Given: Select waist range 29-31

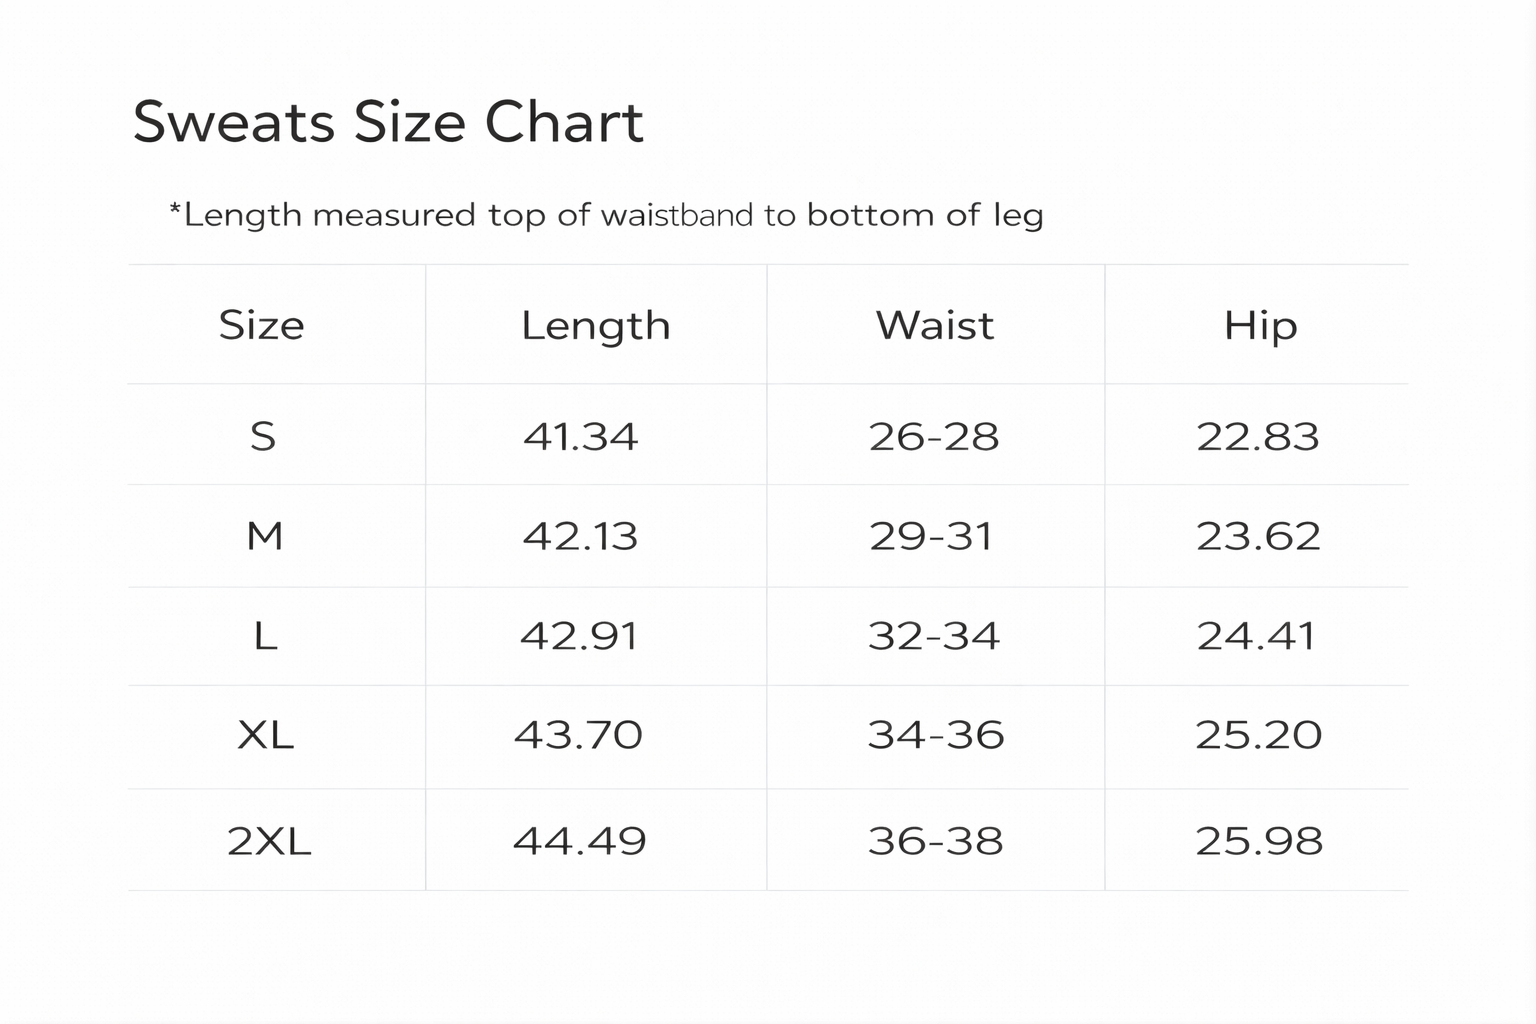Looking at the screenshot, I should coord(931,537).
